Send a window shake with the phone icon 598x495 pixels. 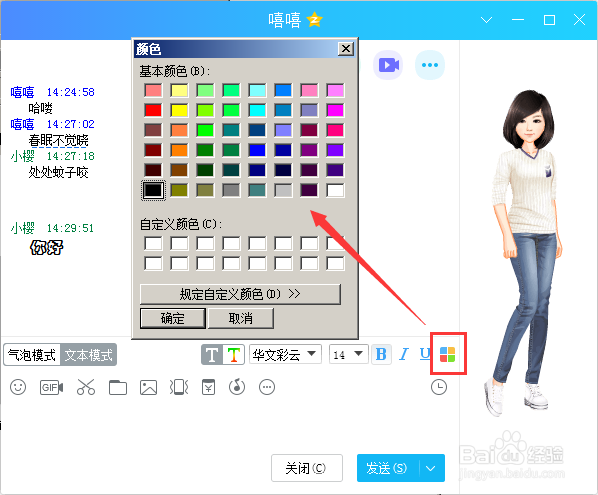(179, 387)
